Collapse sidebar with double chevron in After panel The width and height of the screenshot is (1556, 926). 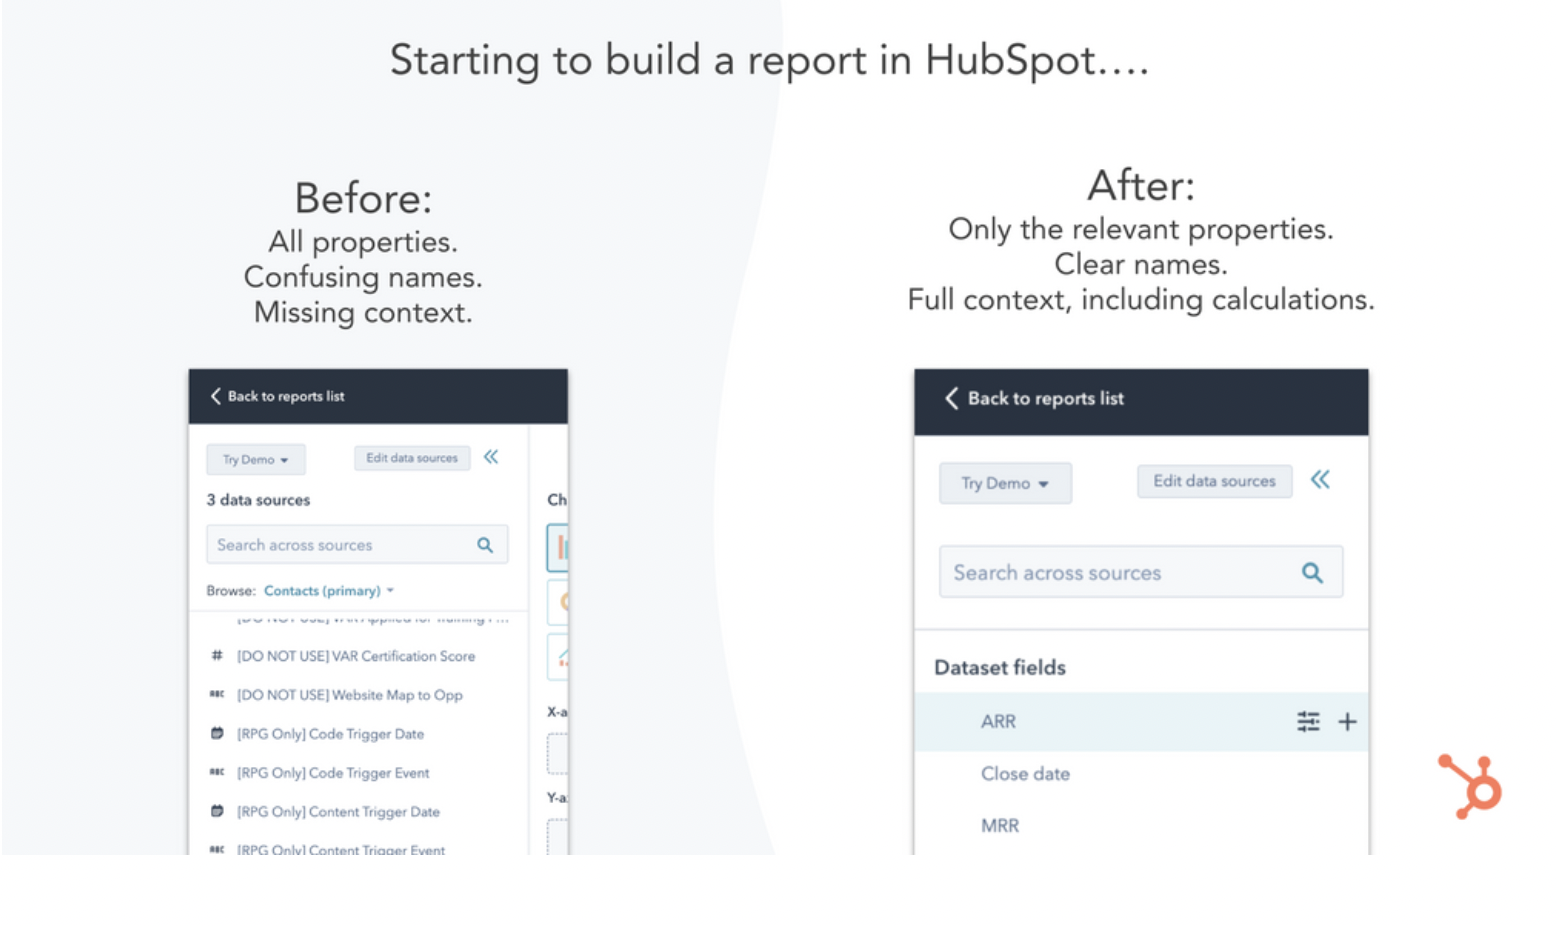coord(1320,480)
